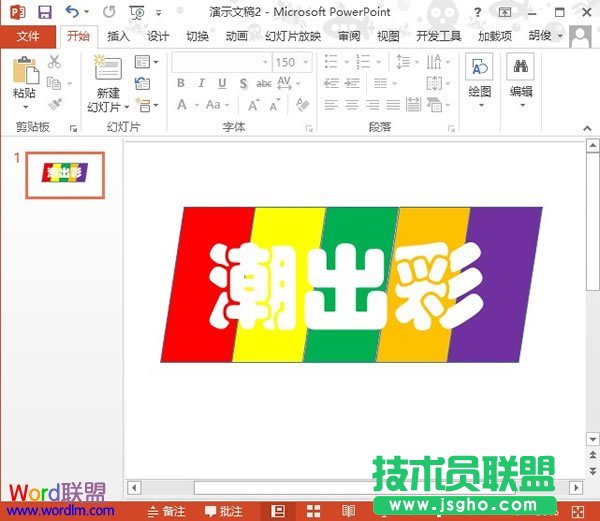Open the font color dropdown arrow
600x521 pixels.
click(197, 105)
